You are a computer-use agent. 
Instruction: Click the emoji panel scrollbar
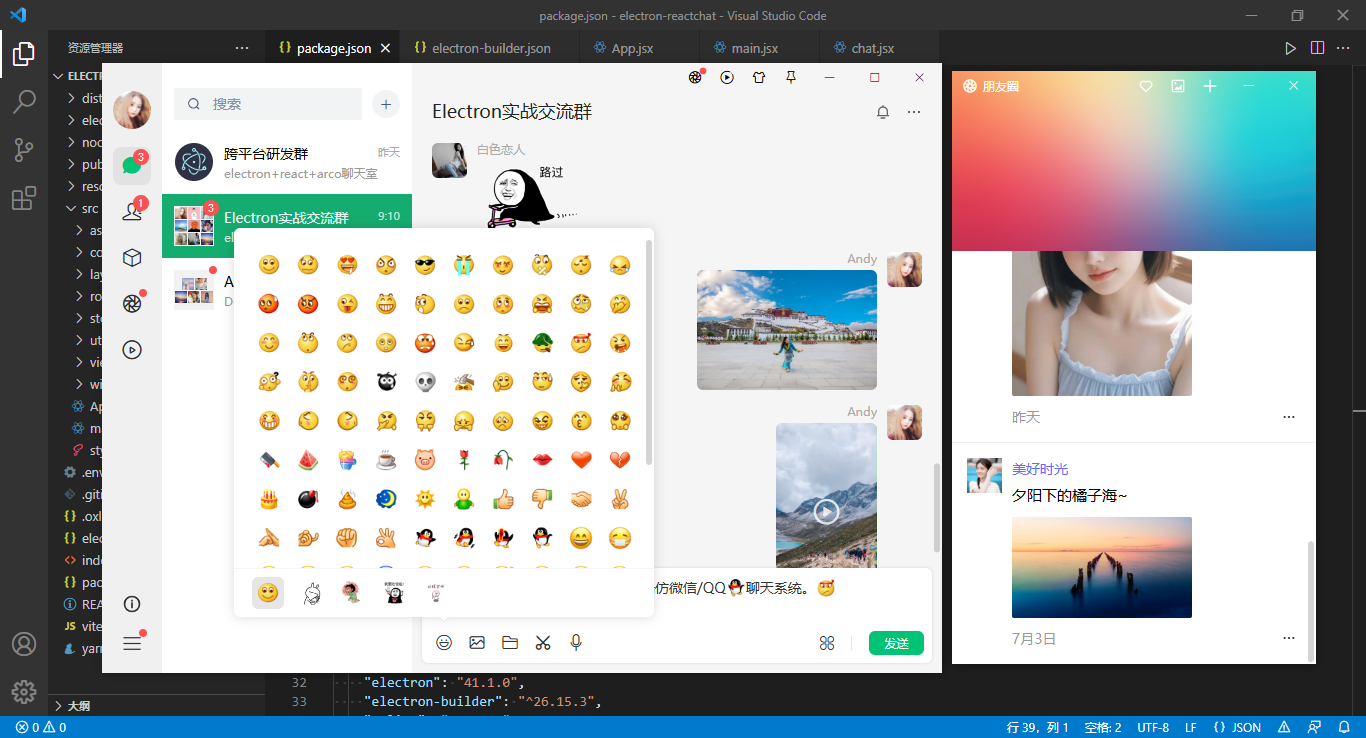coord(649,352)
